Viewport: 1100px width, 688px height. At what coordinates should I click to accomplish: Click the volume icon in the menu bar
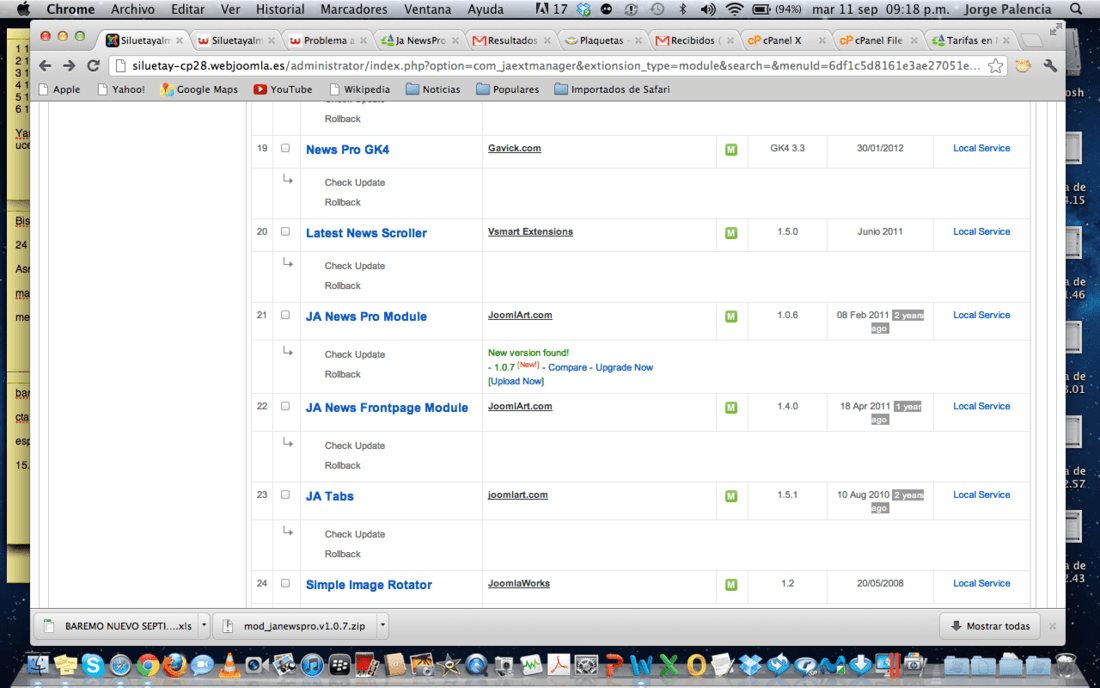pyautogui.click(x=708, y=9)
